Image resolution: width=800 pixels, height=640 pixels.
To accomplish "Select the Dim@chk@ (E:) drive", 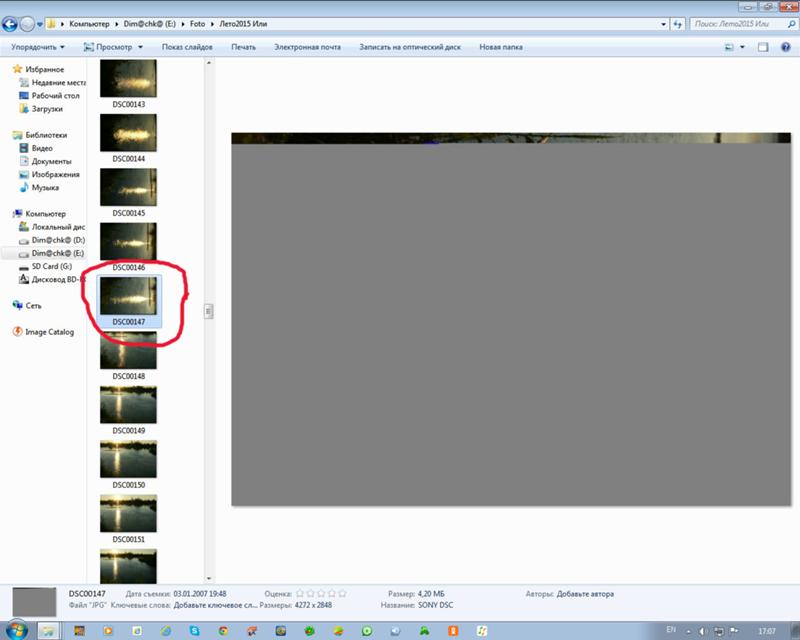I will point(52,253).
